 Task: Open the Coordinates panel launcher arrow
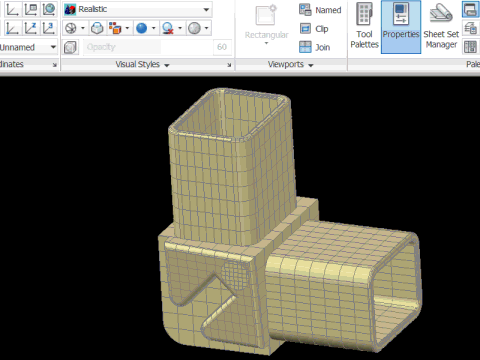[x=55, y=65]
